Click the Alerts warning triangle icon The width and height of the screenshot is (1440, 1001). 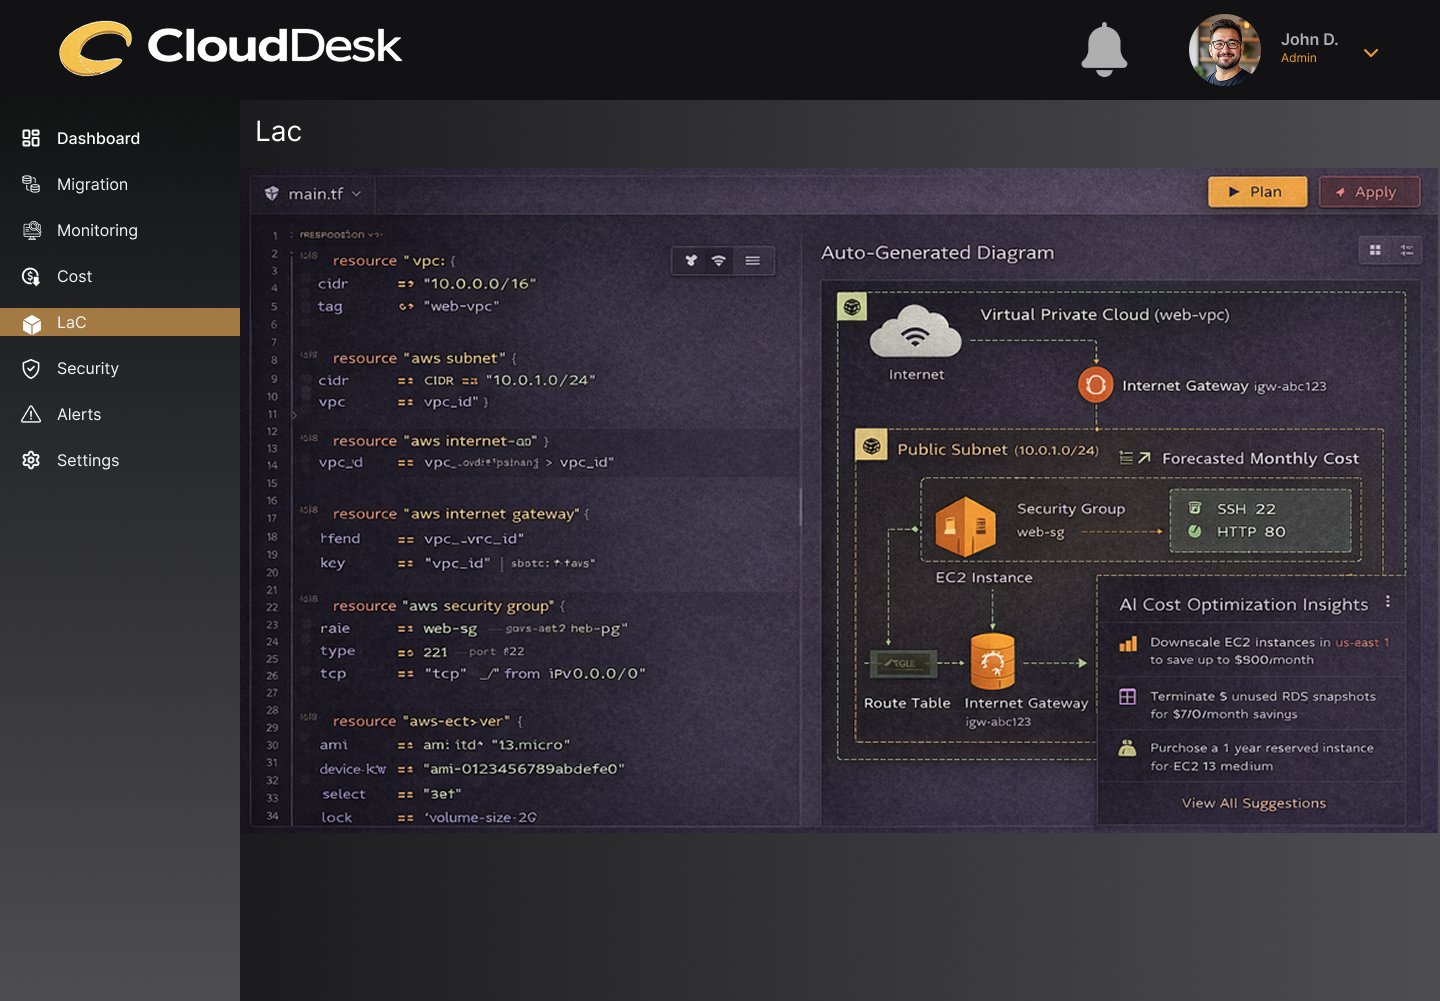[32, 414]
